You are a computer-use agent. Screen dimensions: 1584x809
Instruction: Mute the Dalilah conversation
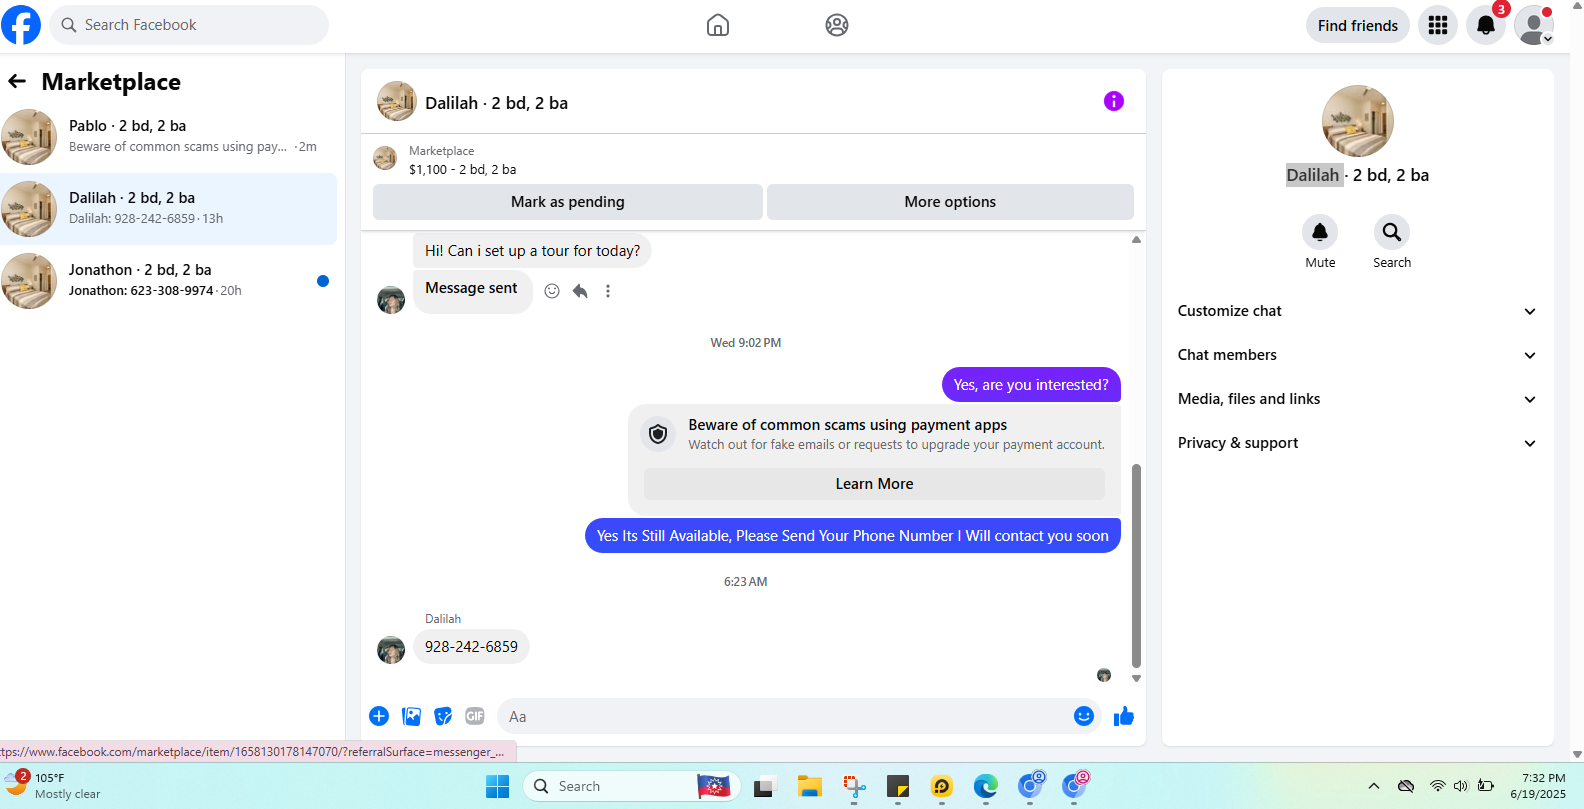(x=1320, y=233)
